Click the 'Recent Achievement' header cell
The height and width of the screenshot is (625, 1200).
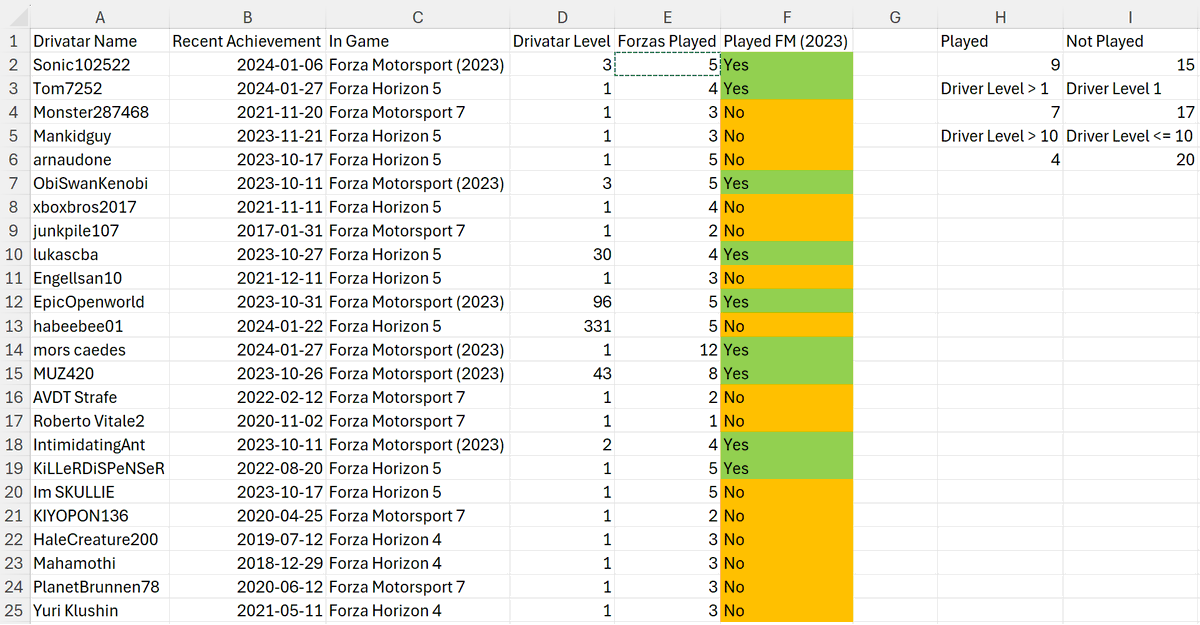point(248,41)
